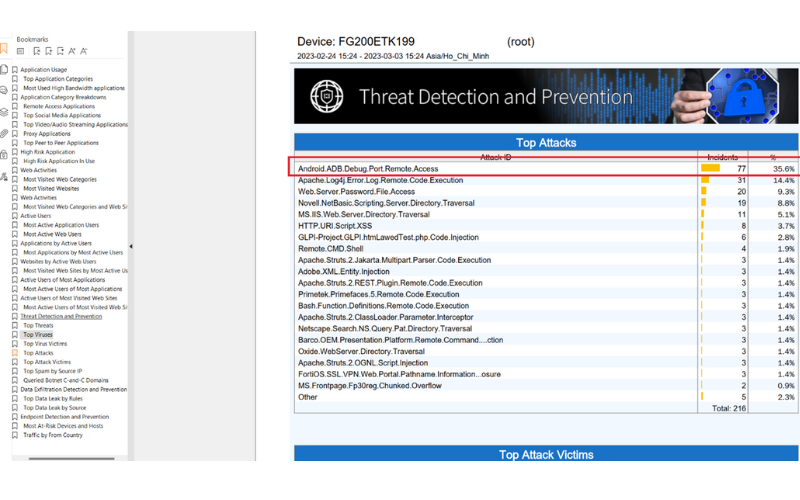
Task: Go to the Top Attack Victims bookmark
Action: tap(47, 362)
